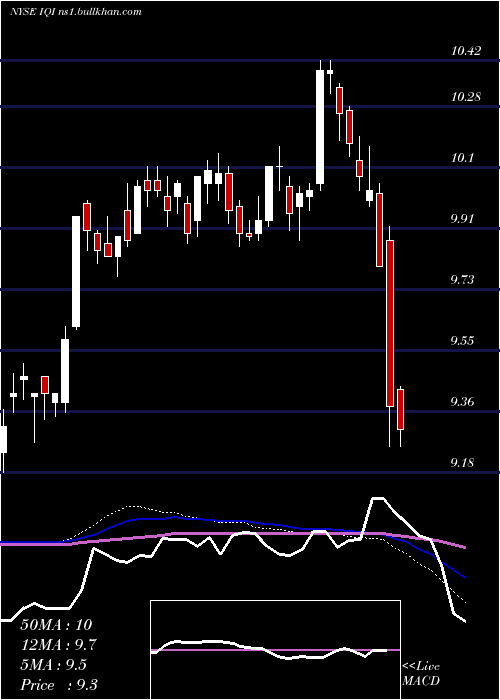The height and width of the screenshot is (700, 500).
Task: Select the 10.1 price axis label
Action: tap(462, 158)
